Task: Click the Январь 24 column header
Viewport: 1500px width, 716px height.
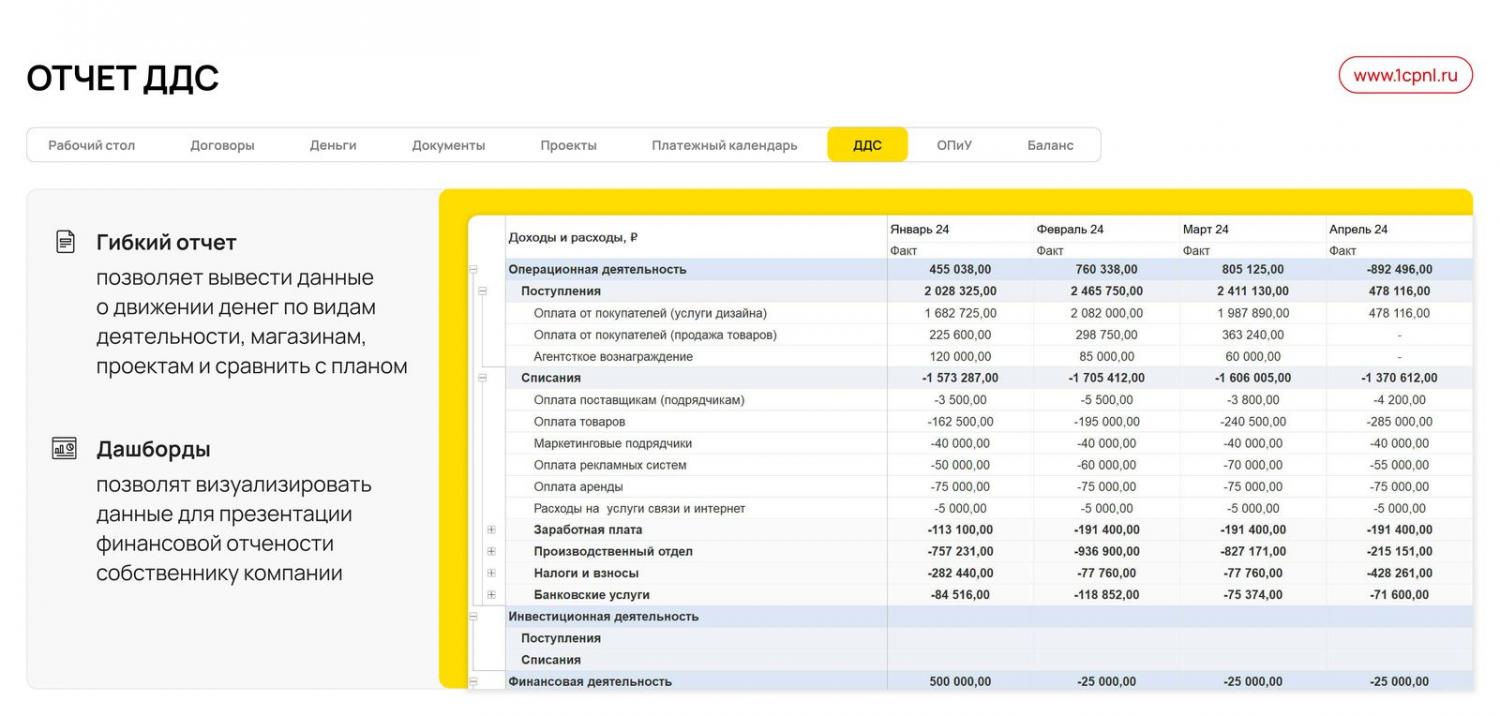Action: [x=919, y=229]
